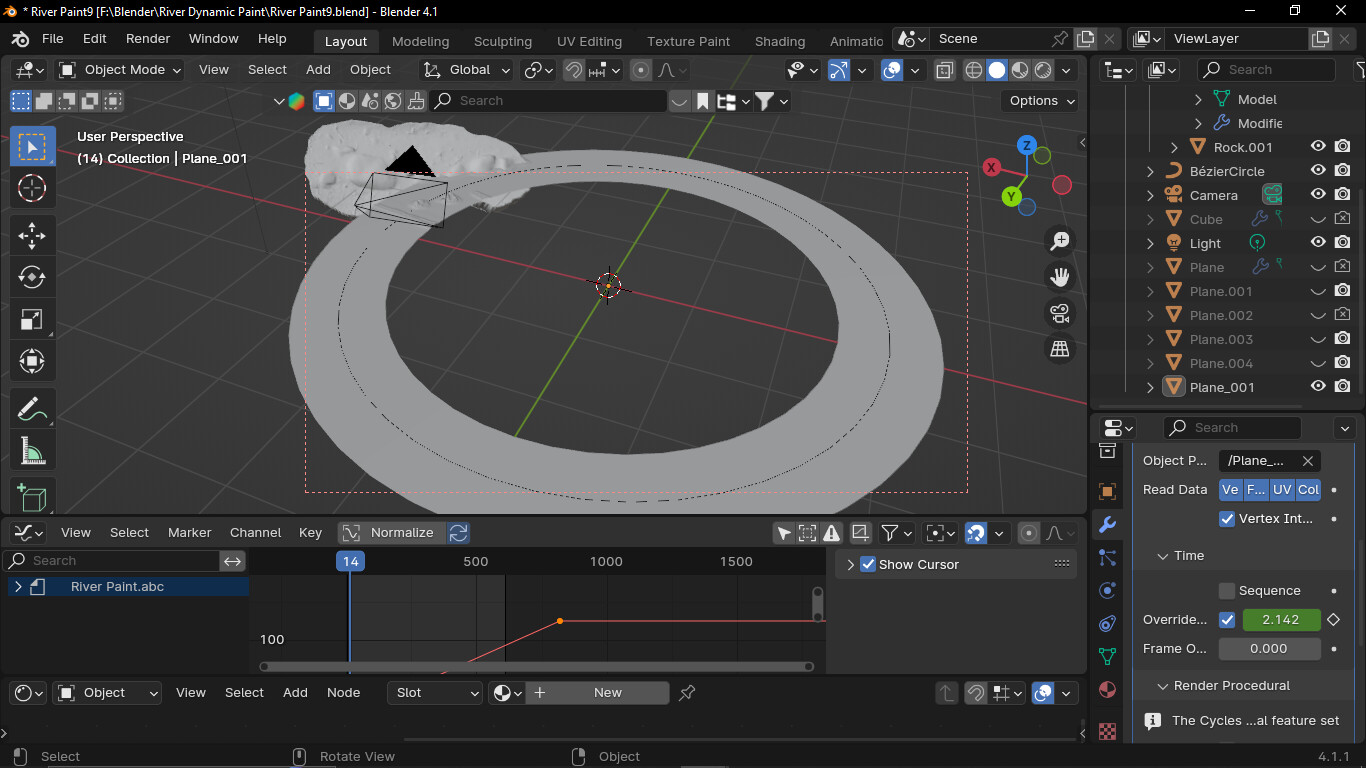1366x768 pixels.
Task: Click the red X axis gizmo
Action: (991, 167)
